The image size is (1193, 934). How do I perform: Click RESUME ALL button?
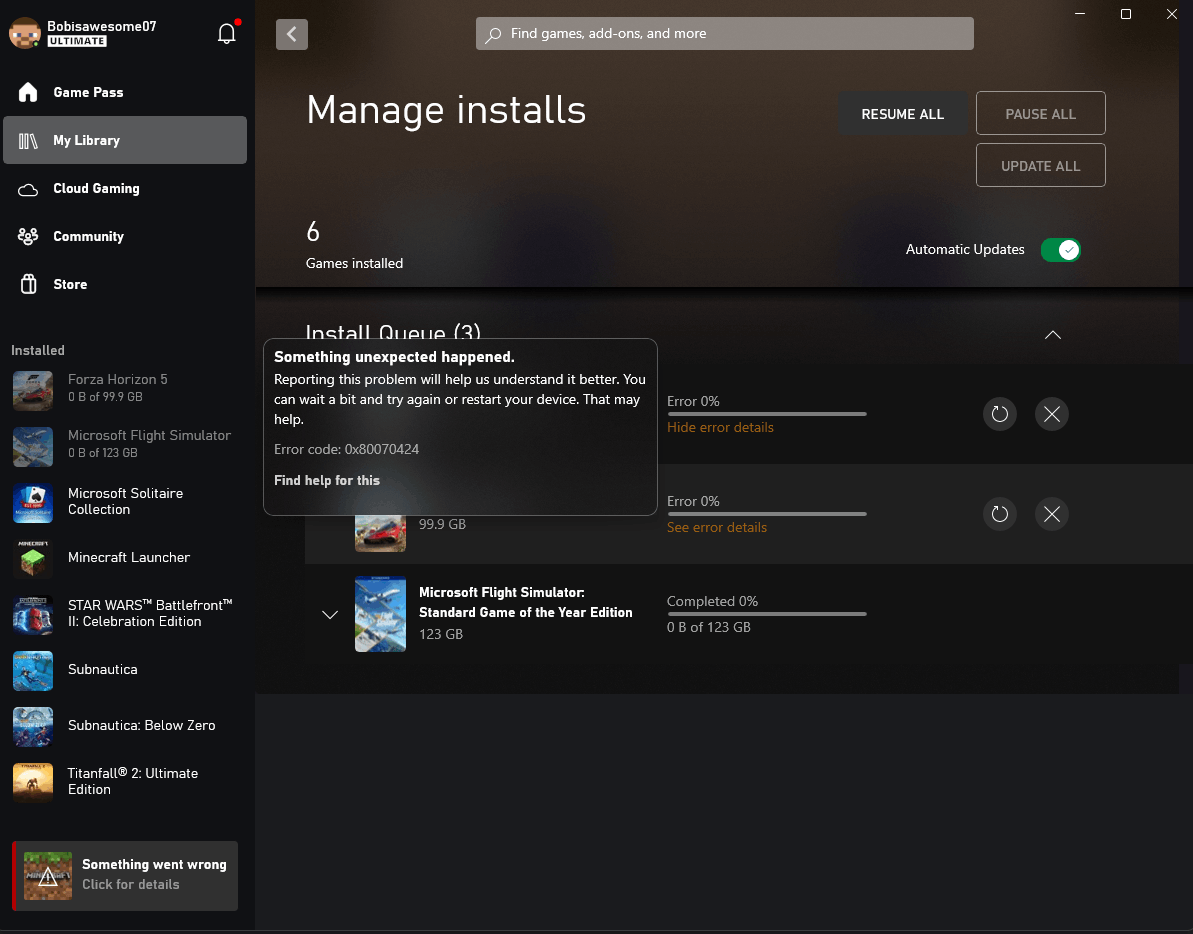pos(902,114)
